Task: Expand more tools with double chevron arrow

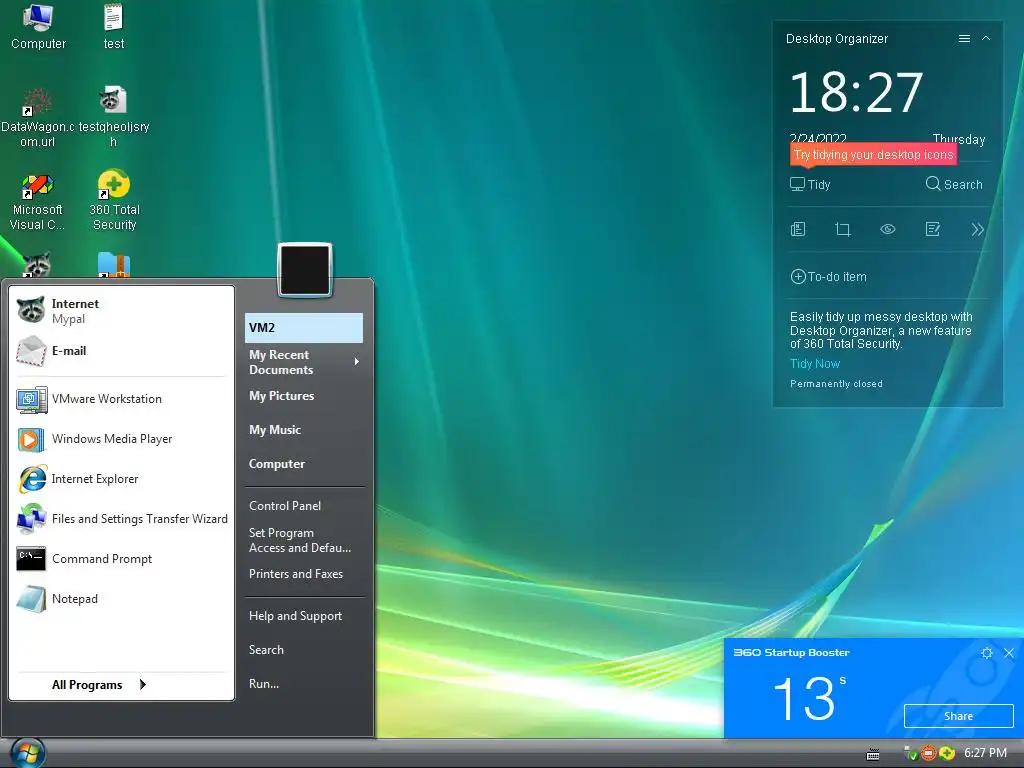Action: 977,229
